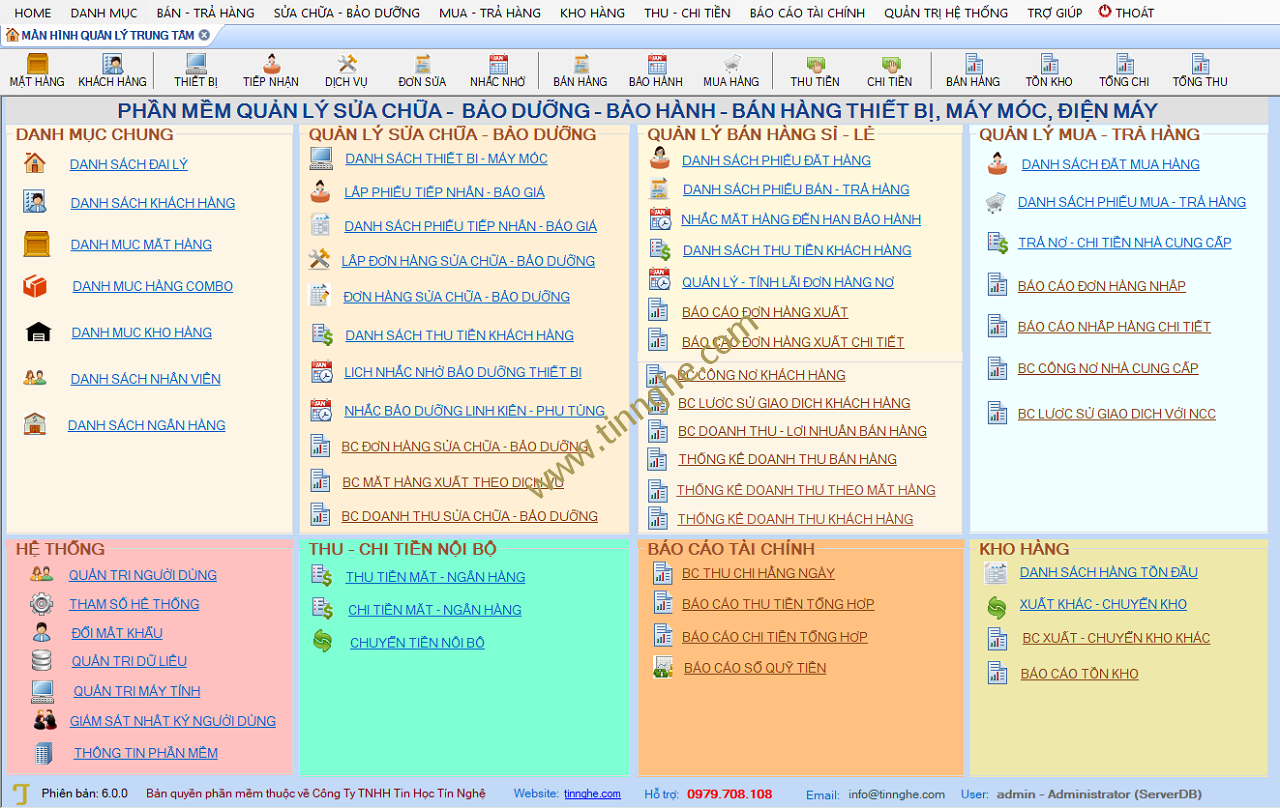Open the BẢO HÀNH toolbar icon

655,71
